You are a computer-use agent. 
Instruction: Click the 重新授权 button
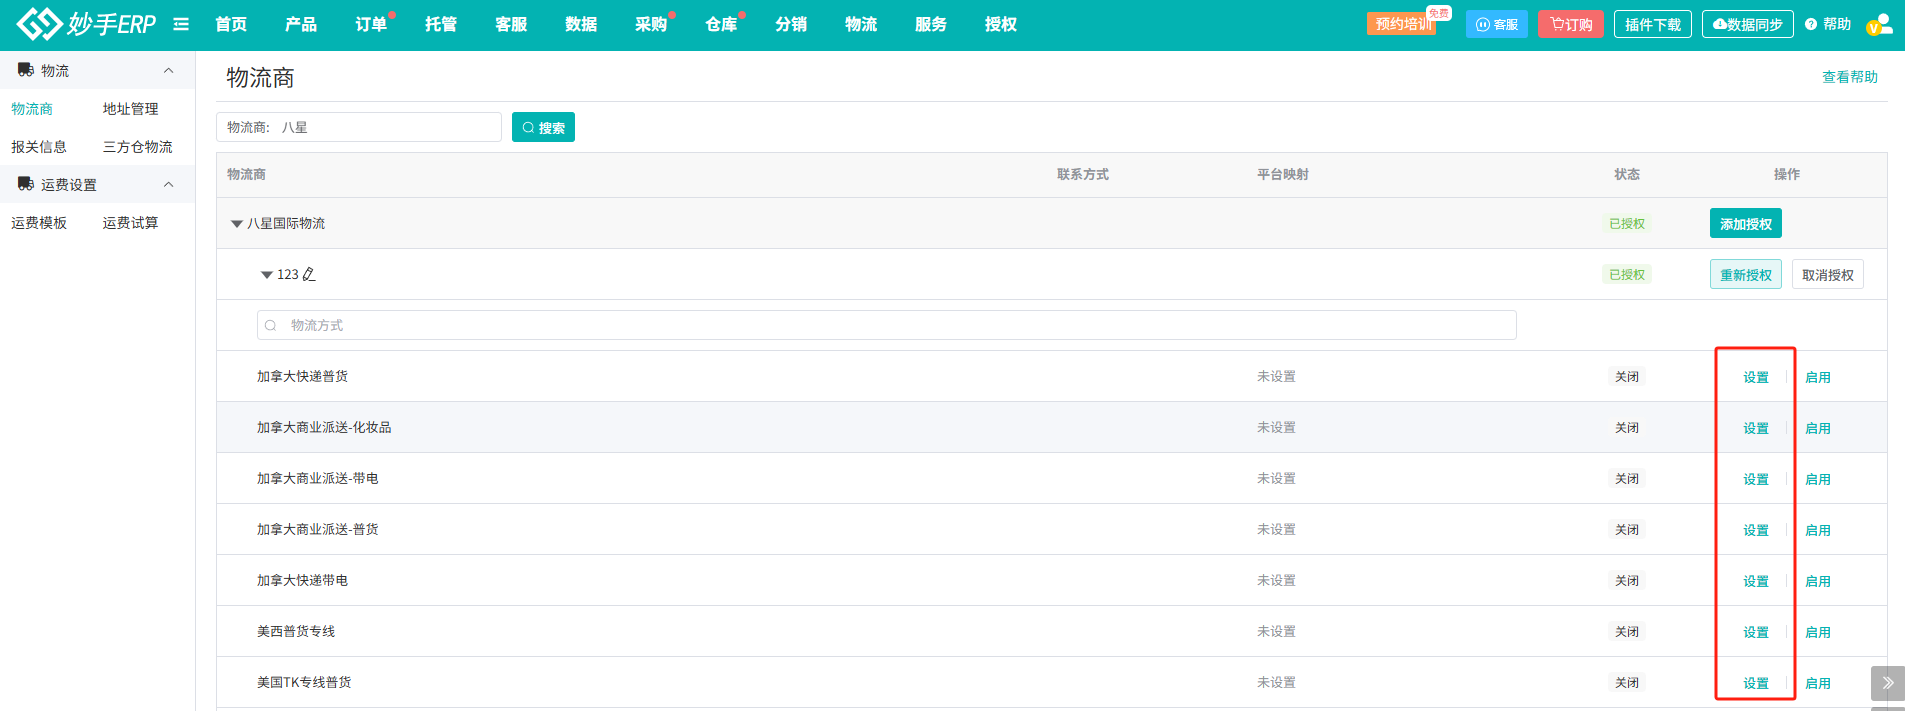pyautogui.click(x=1746, y=275)
